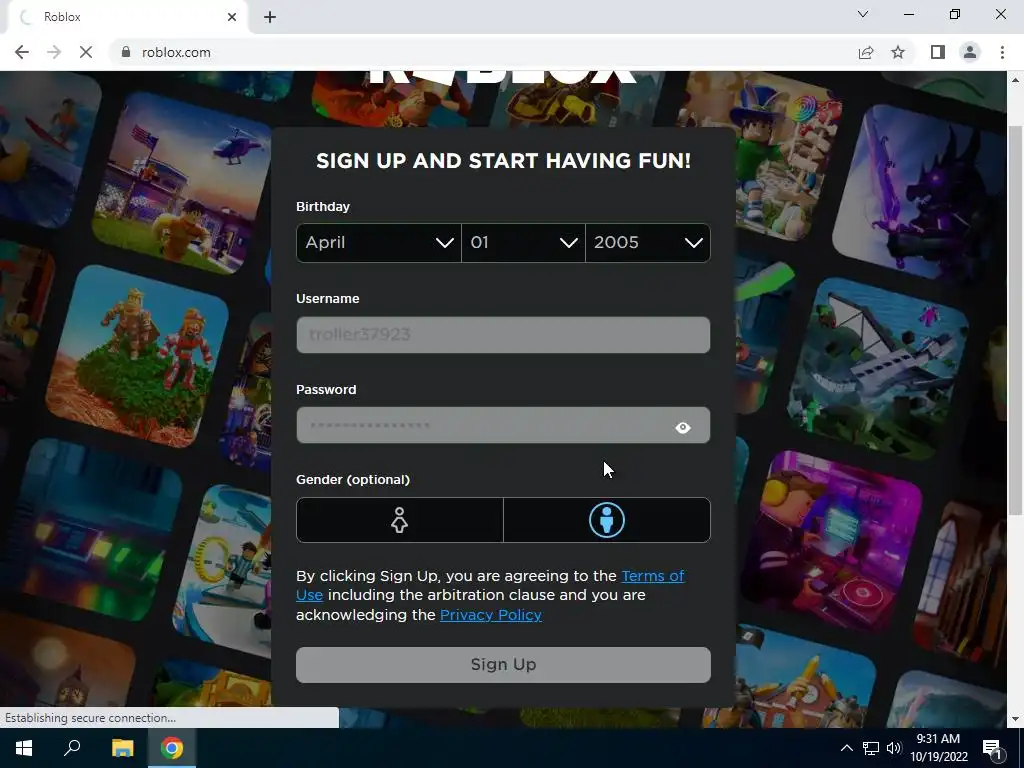Open the volume tray icon
Image resolution: width=1024 pixels, height=768 pixels.
894,748
